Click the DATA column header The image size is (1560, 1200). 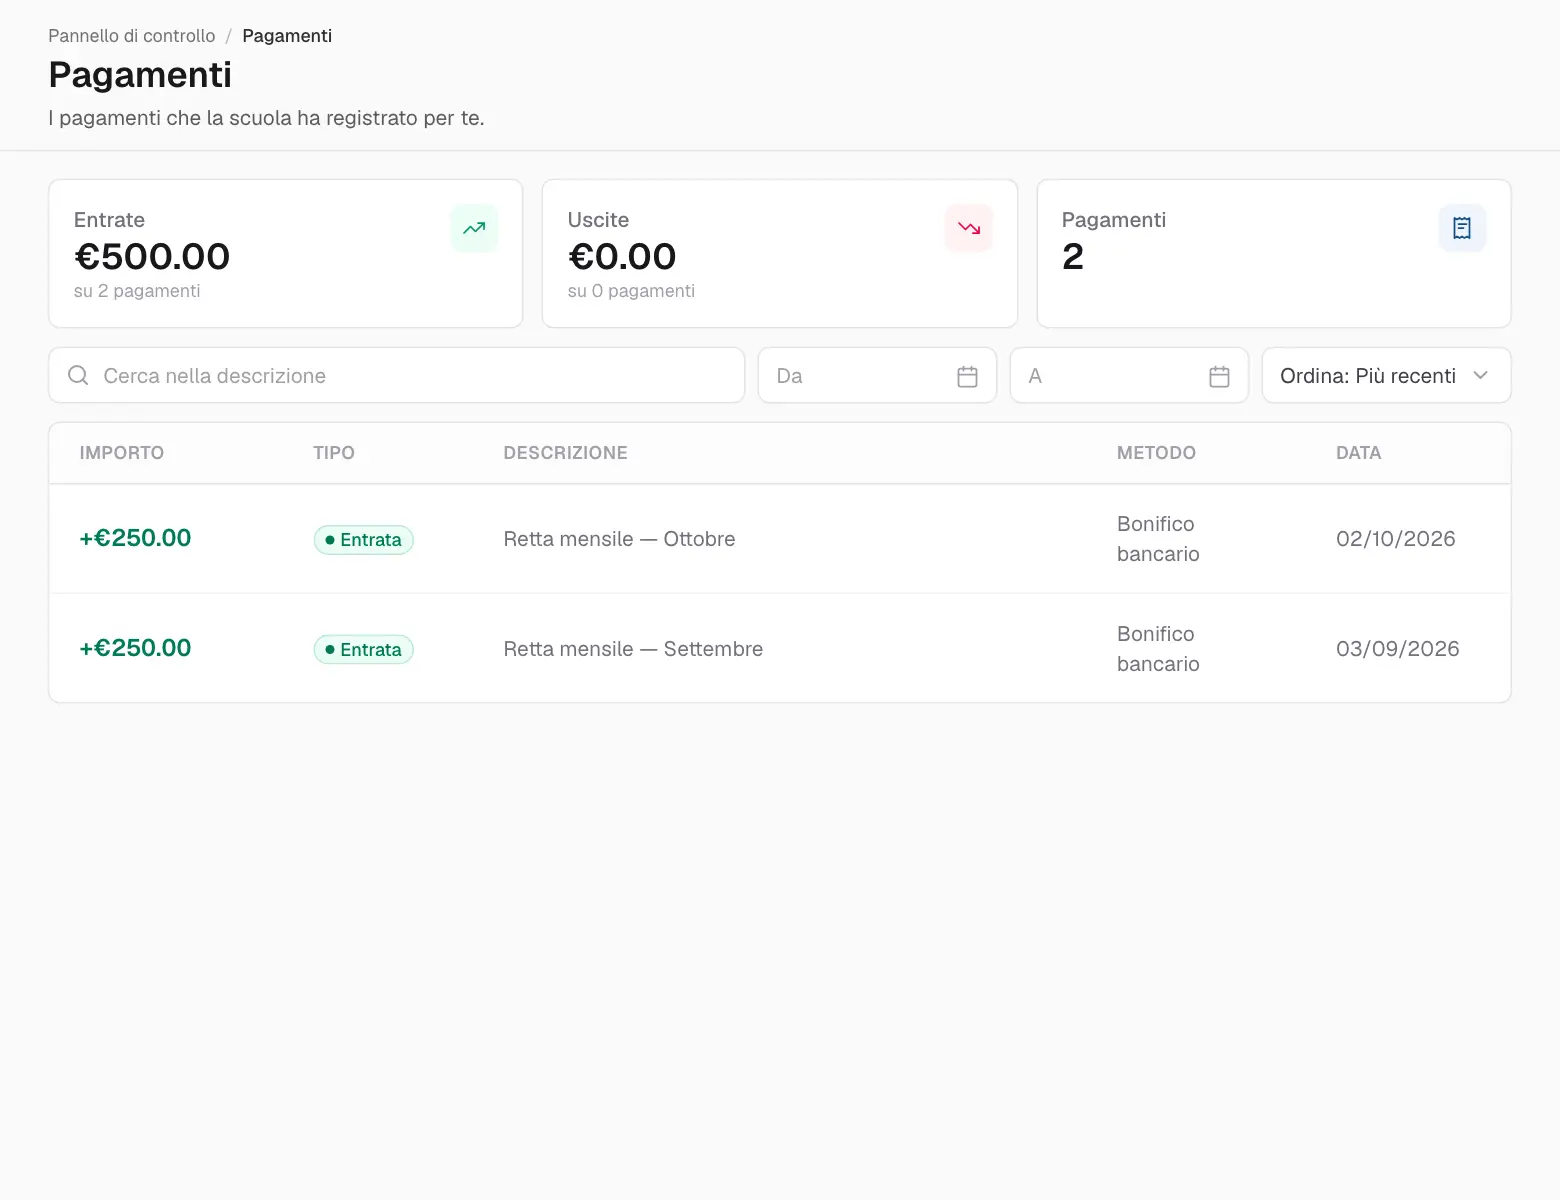point(1359,453)
